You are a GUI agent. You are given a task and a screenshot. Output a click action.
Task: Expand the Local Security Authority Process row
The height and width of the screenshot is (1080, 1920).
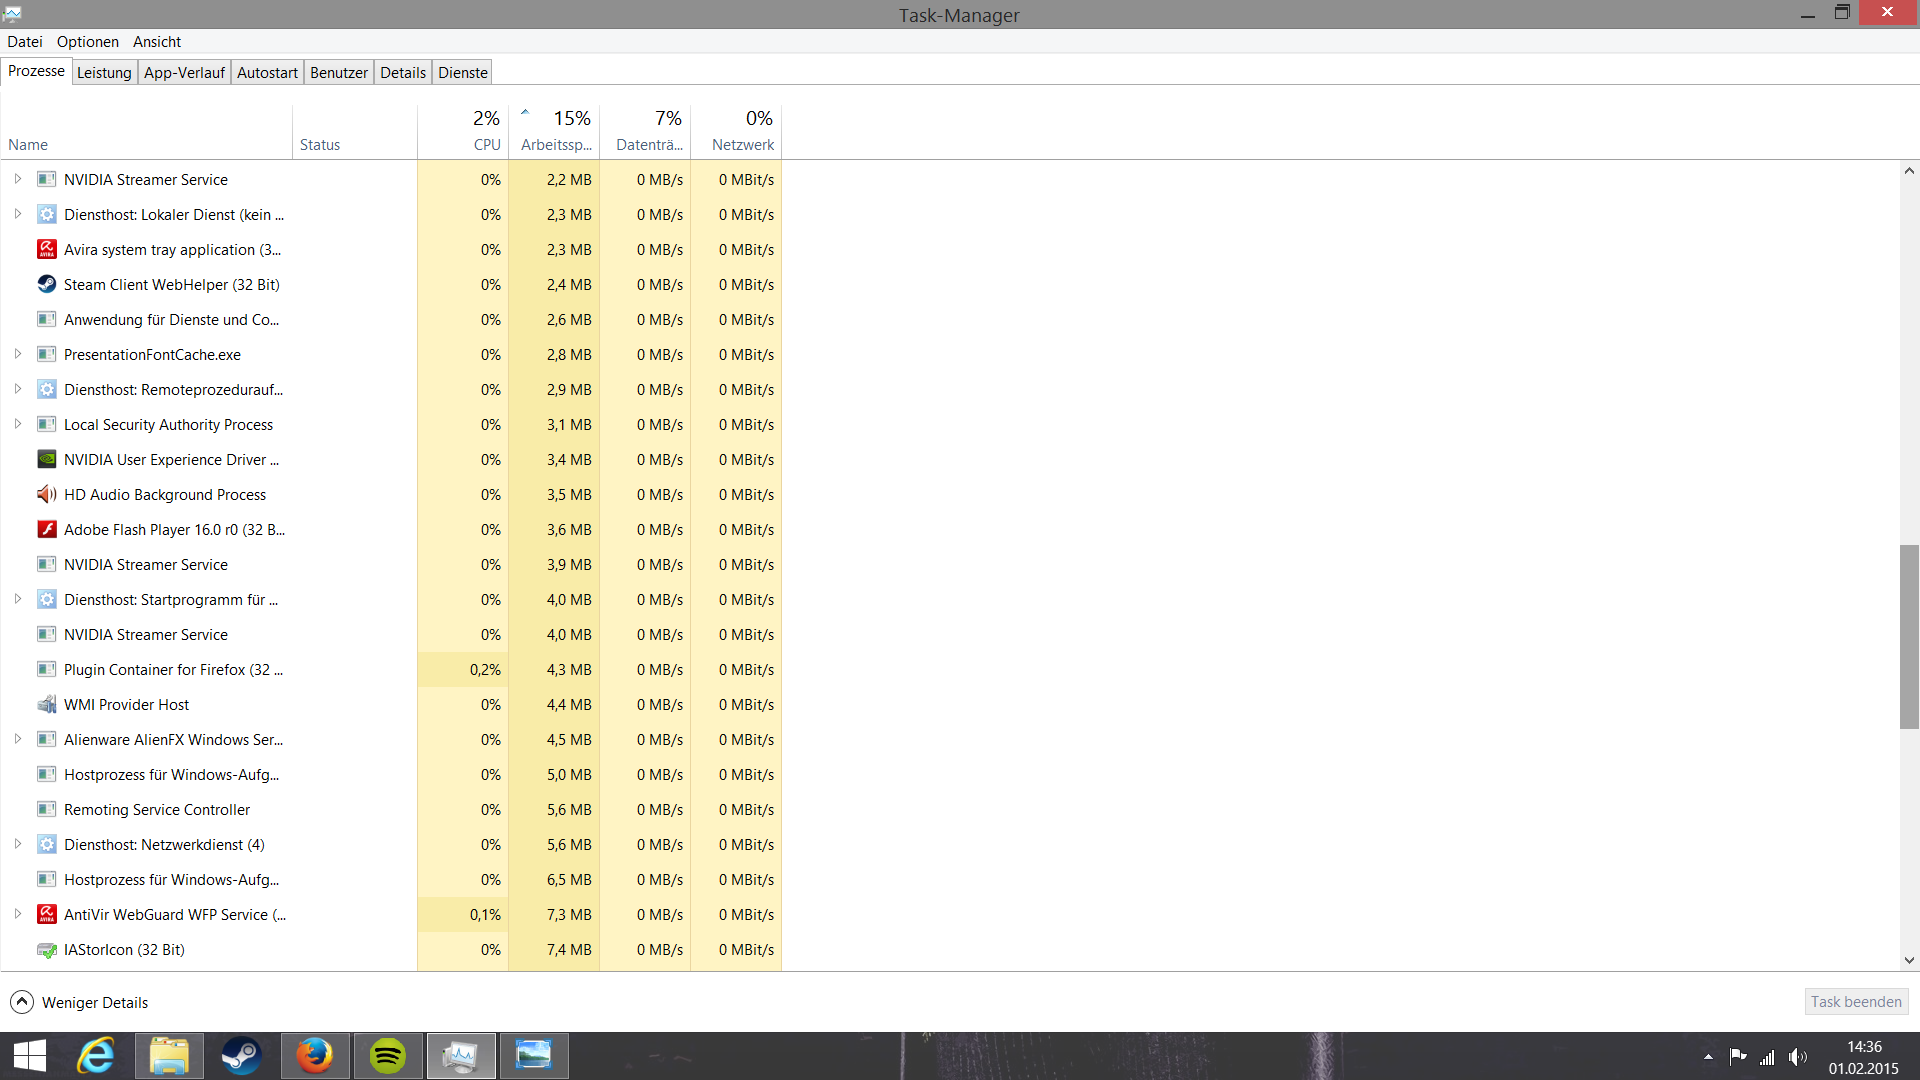pyautogui.click(x=17, y=424)
